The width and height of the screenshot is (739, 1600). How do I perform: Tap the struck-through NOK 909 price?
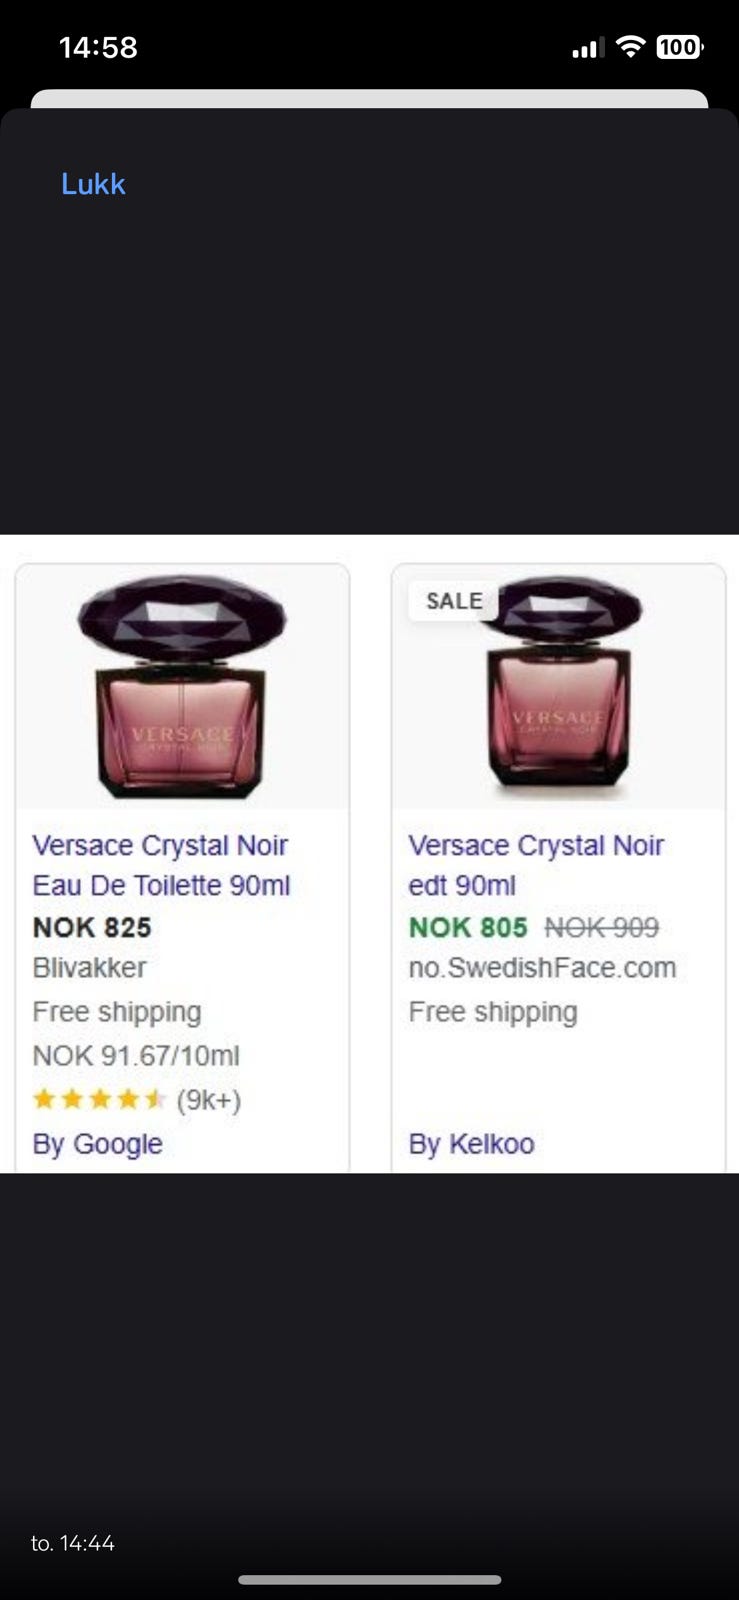pyautogui.click(x=602, y=927)
